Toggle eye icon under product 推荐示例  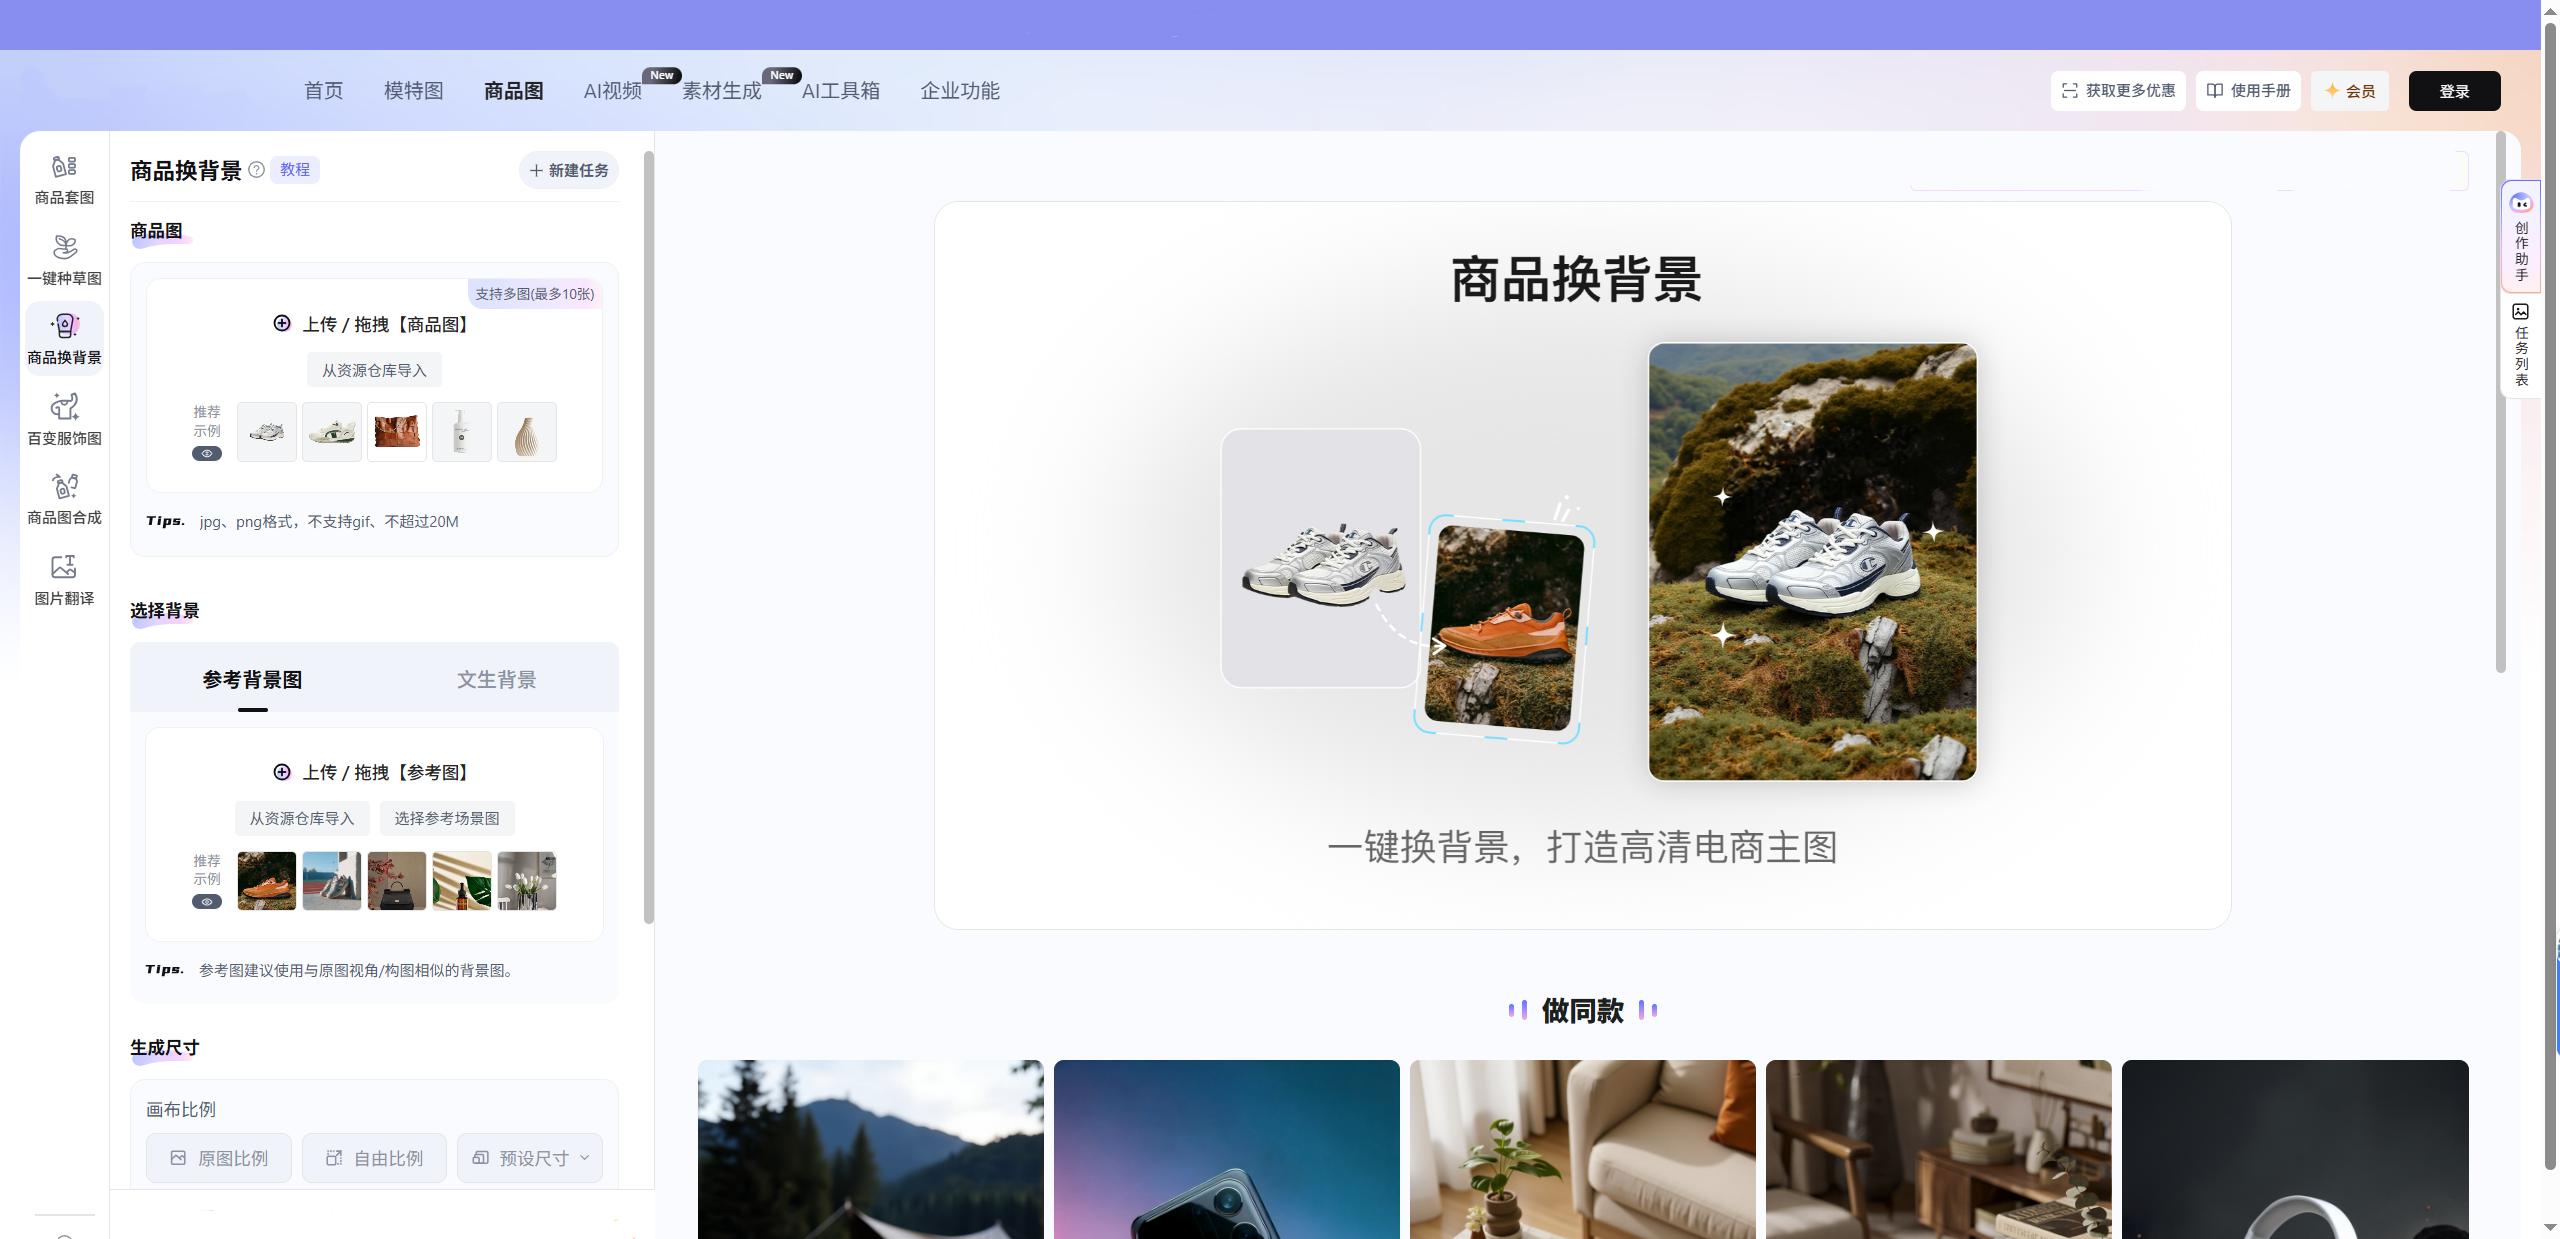207,454
